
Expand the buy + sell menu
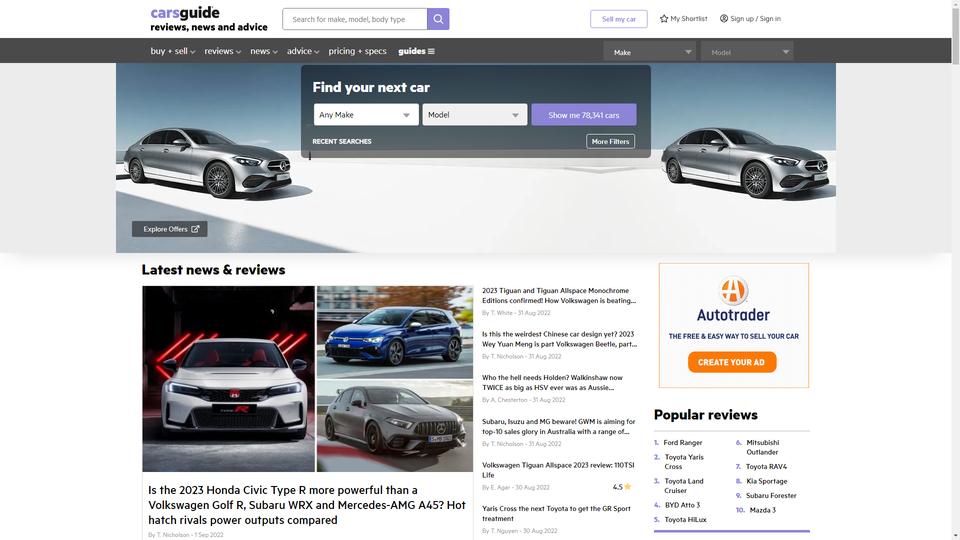[x=173, y=51]
